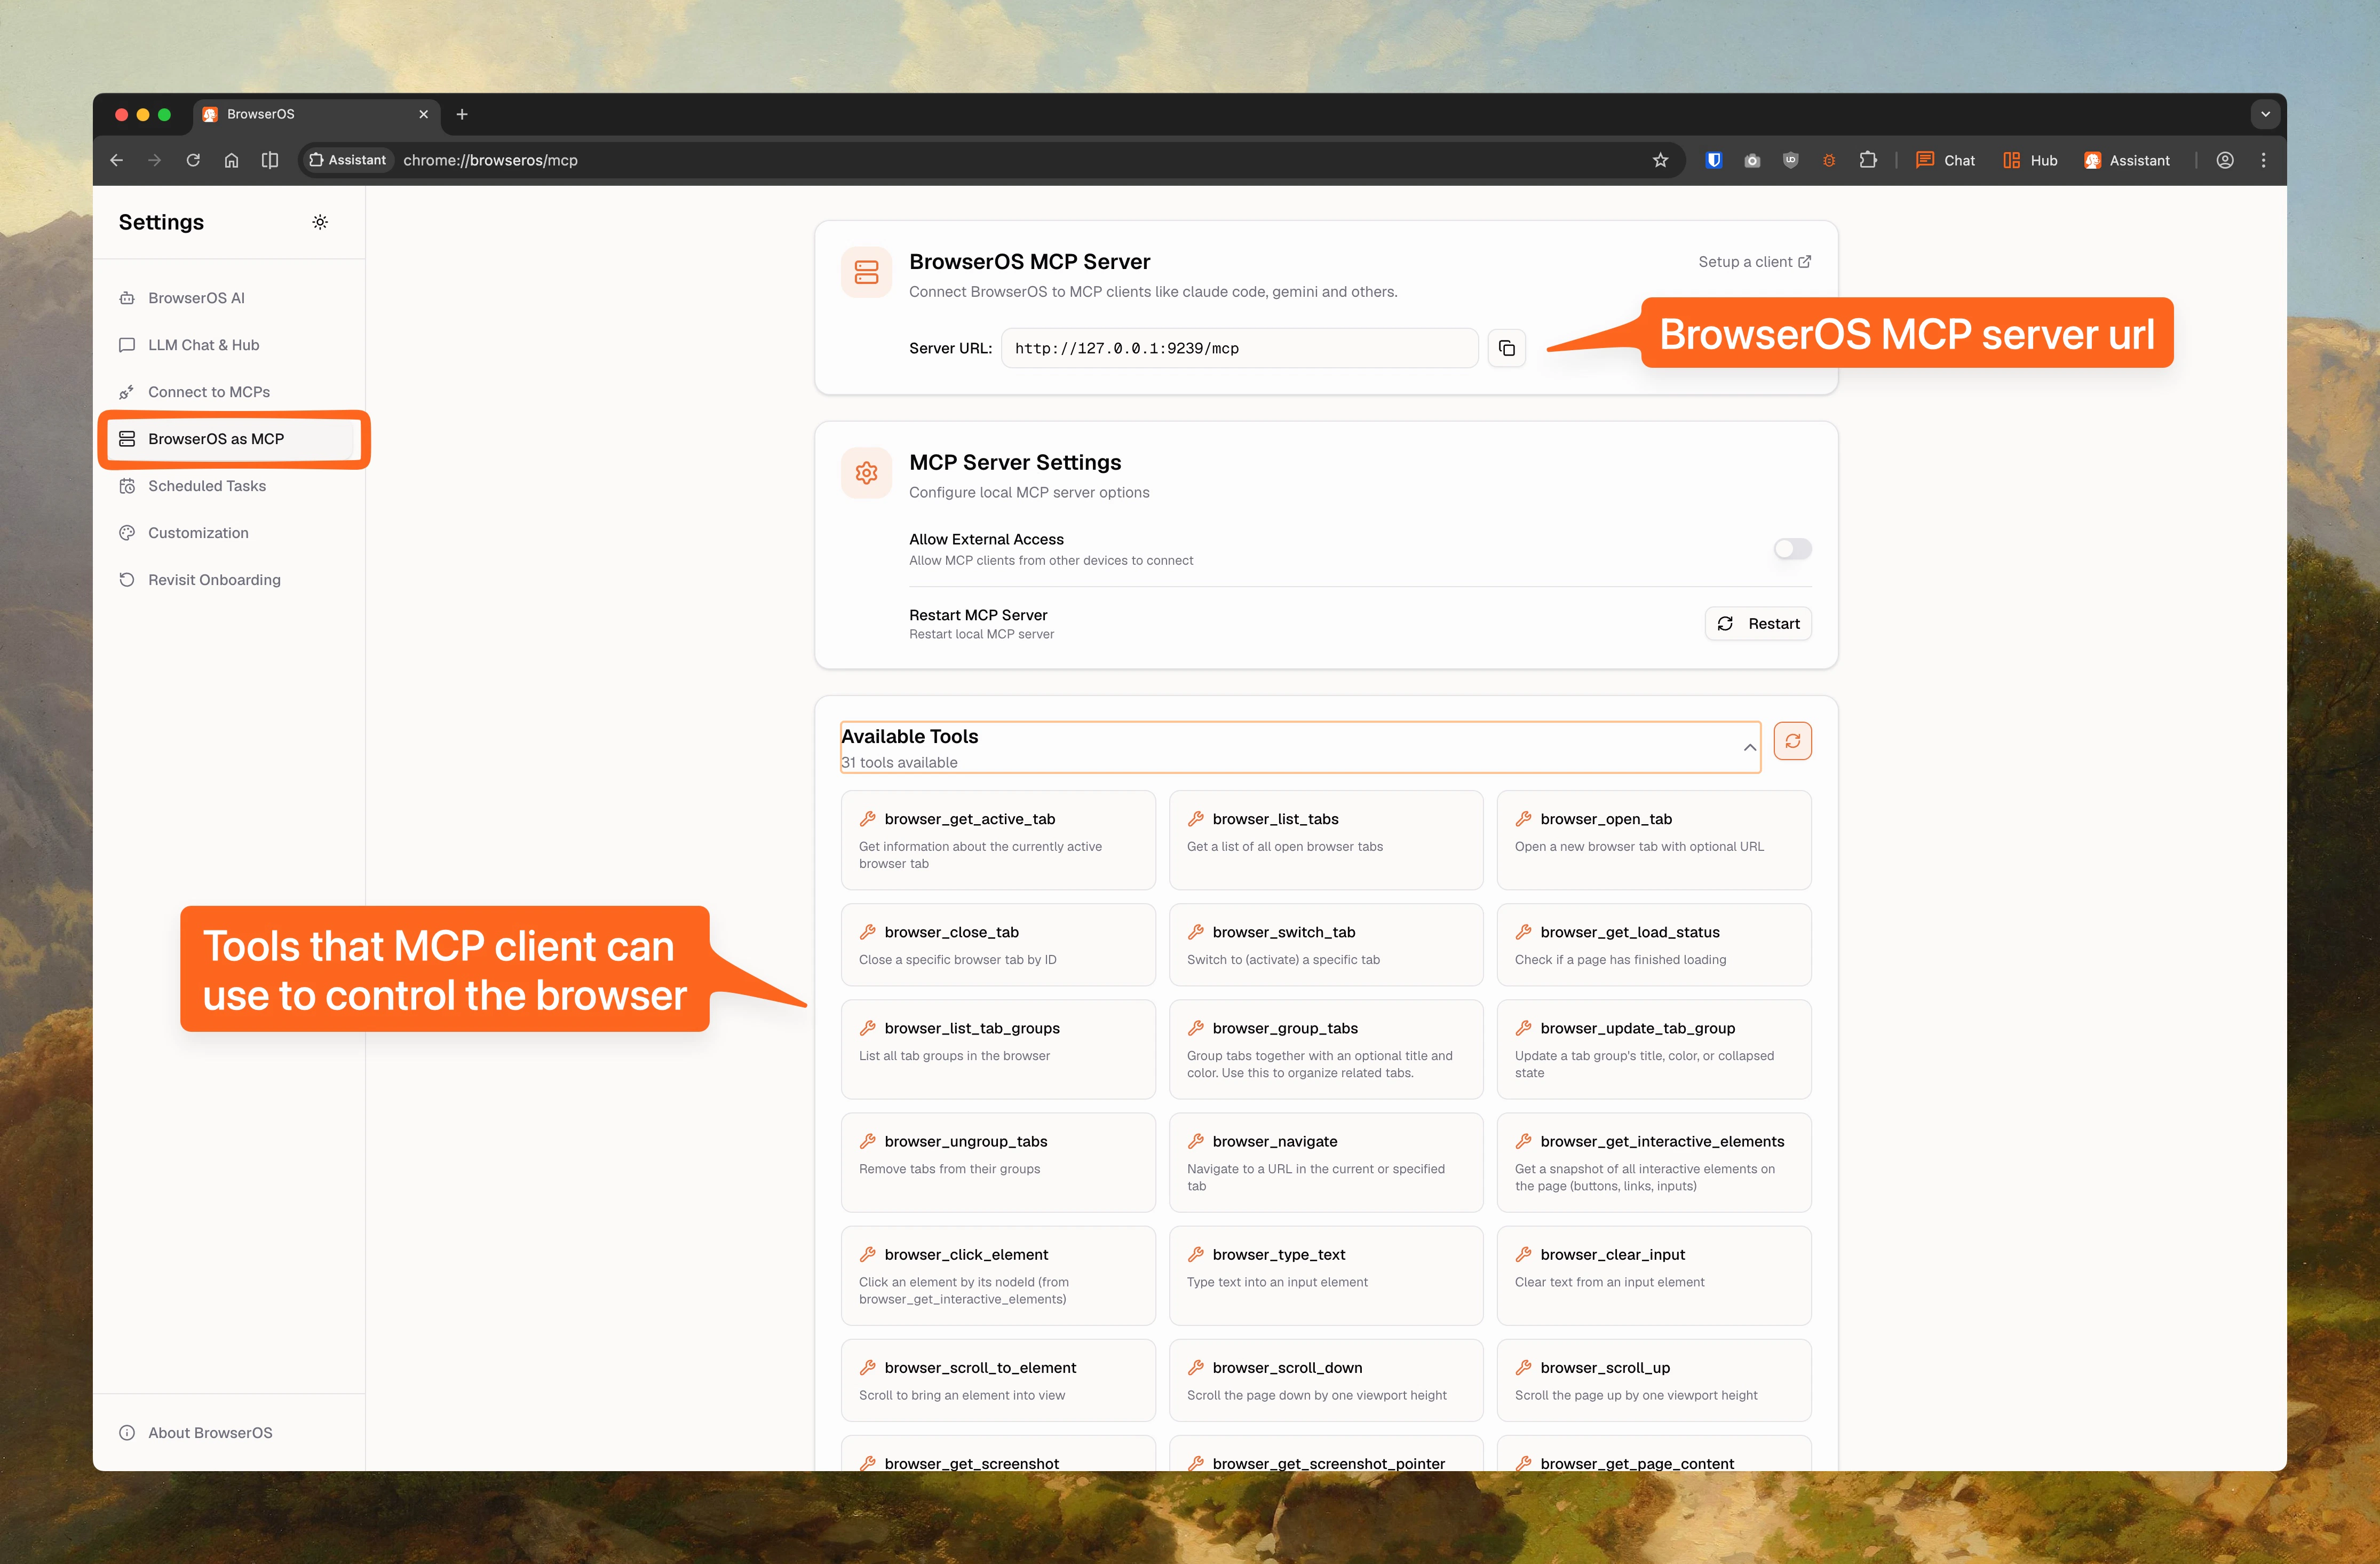Reload the current page
The image size is (2380, 1564).
[193, 160]
